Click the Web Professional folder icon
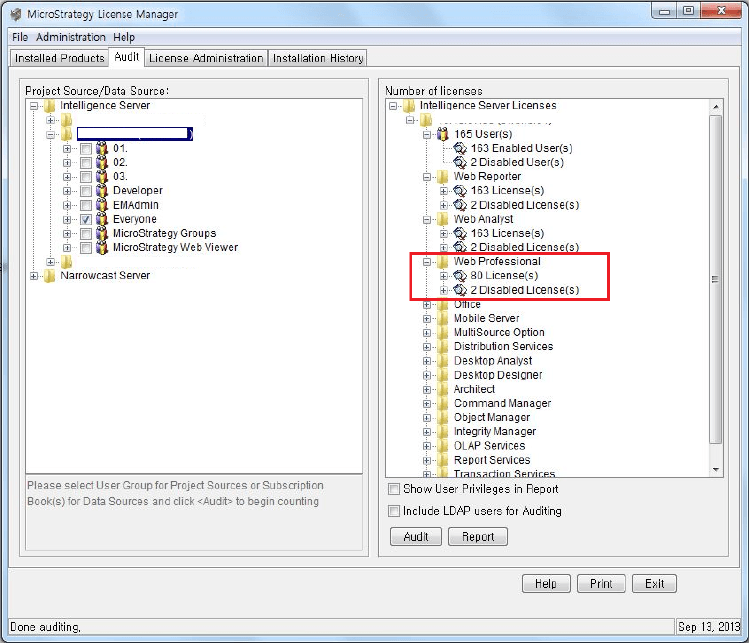Image resolution: width=749 pixels, height=643 pixels. click(443, 262)
